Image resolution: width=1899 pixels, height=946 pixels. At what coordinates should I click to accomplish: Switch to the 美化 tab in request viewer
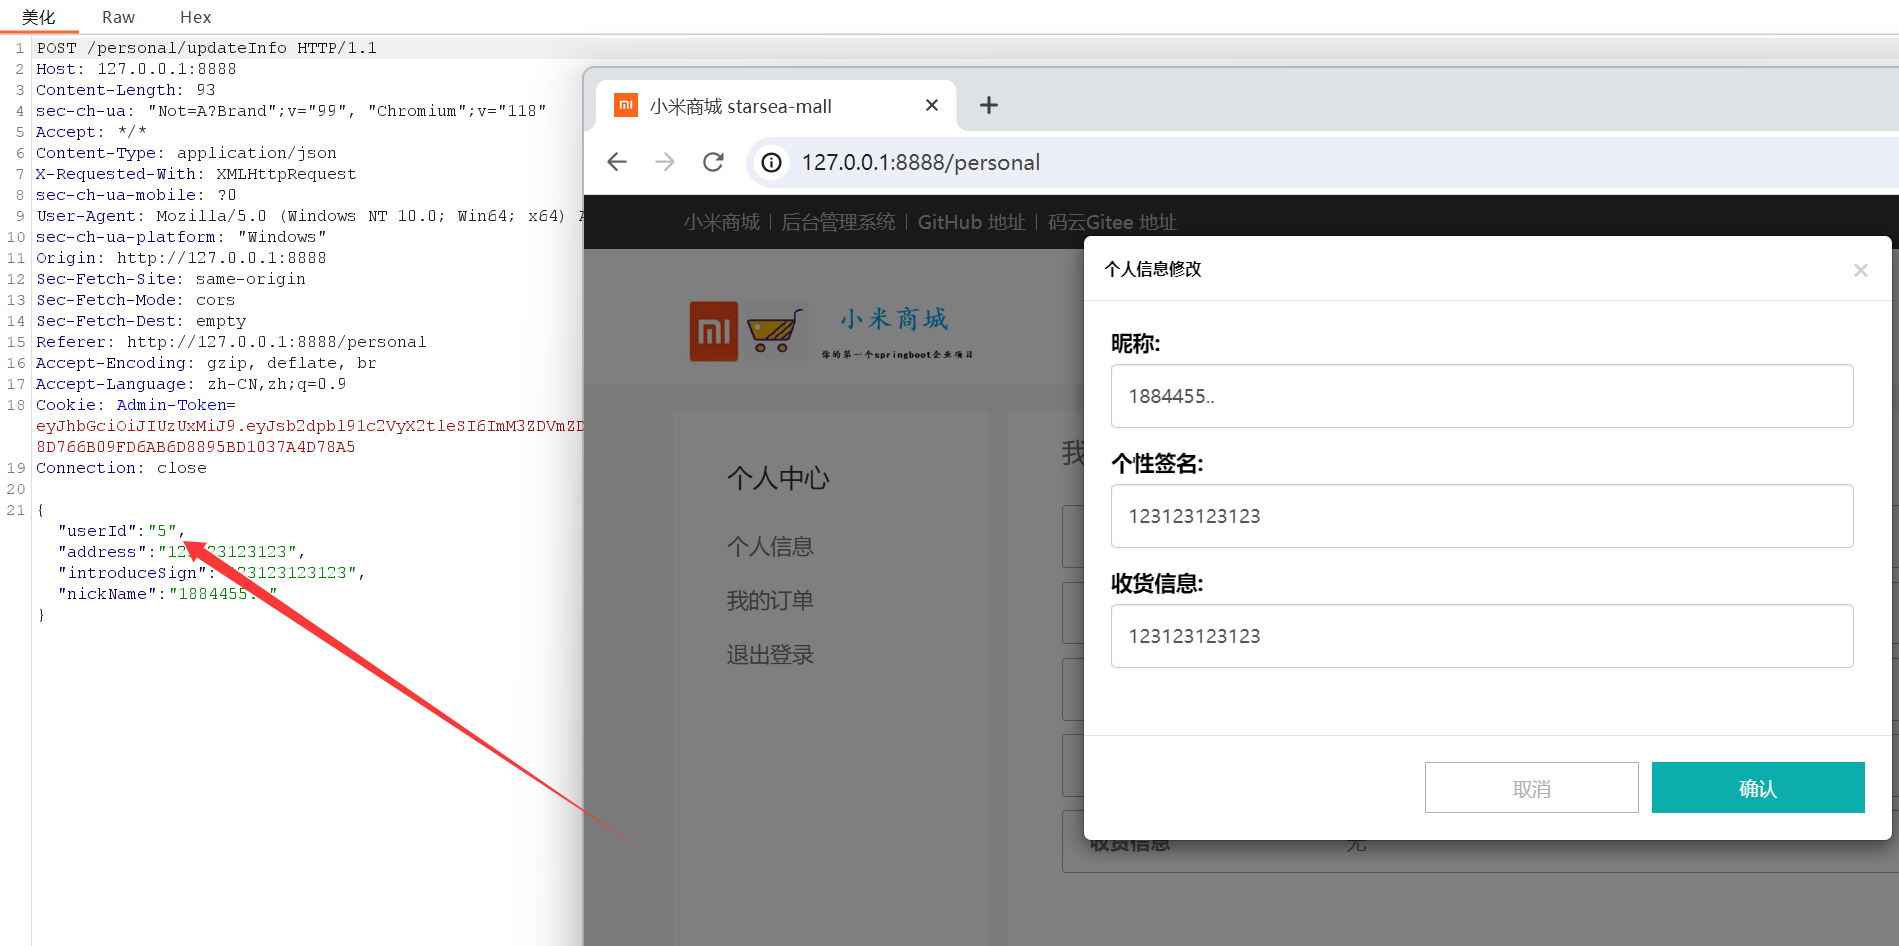(x=38, y=17)
